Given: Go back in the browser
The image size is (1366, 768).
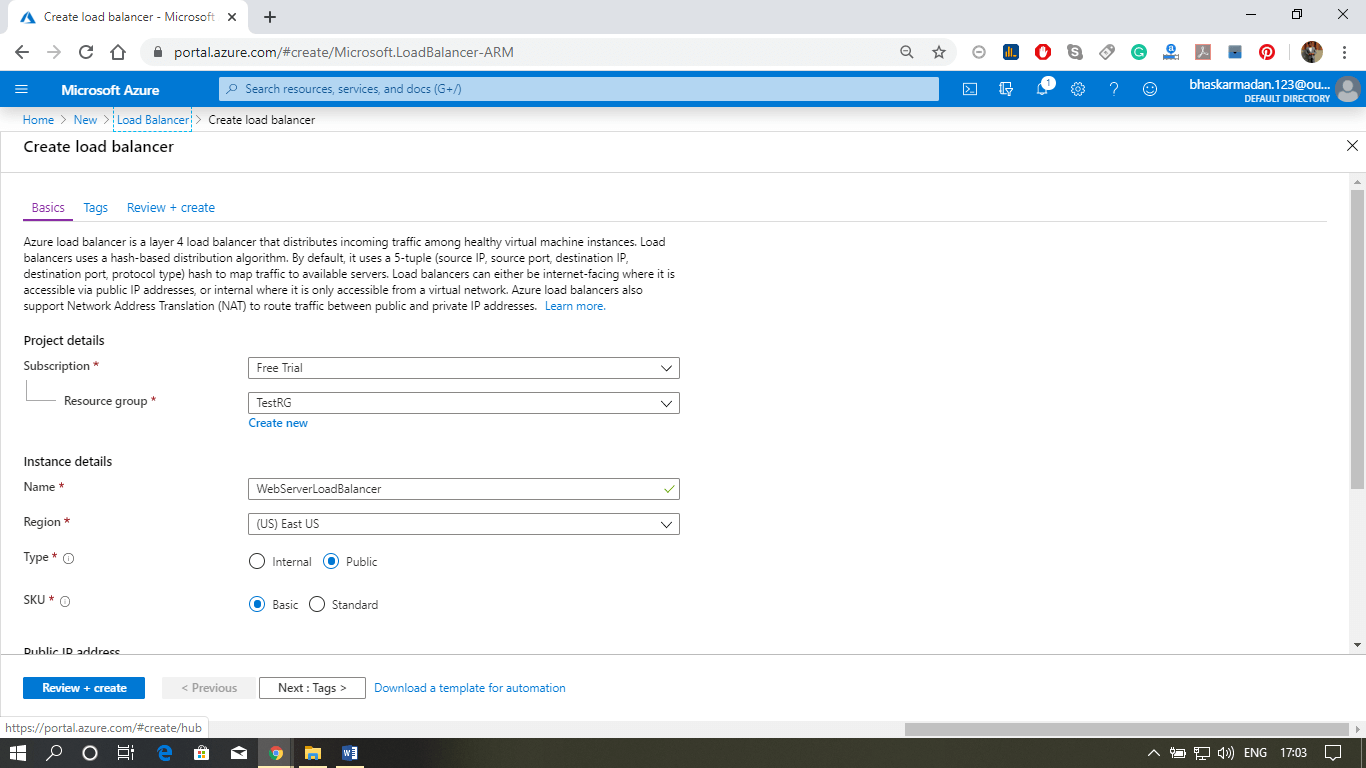Looking at the screenshot, I should 22,52.
